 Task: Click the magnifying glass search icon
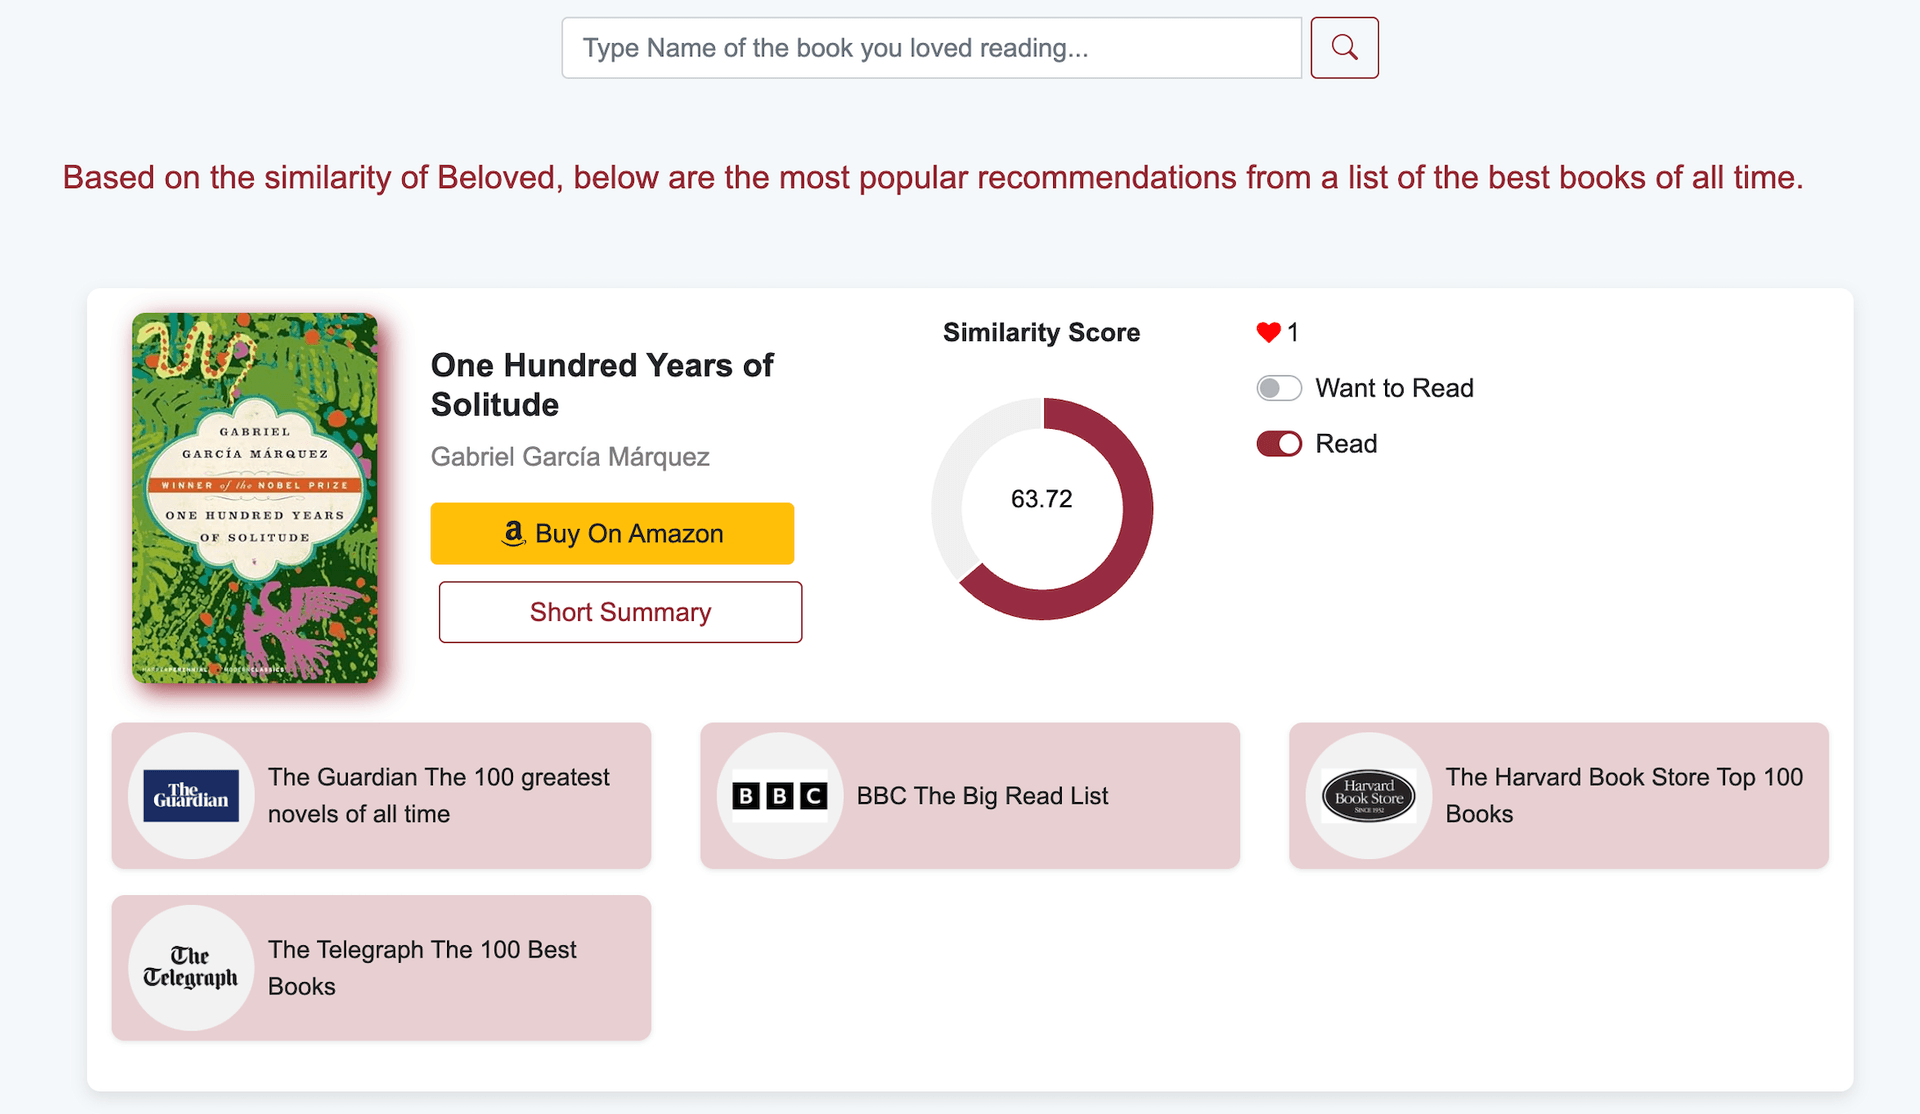(1344, 48)
